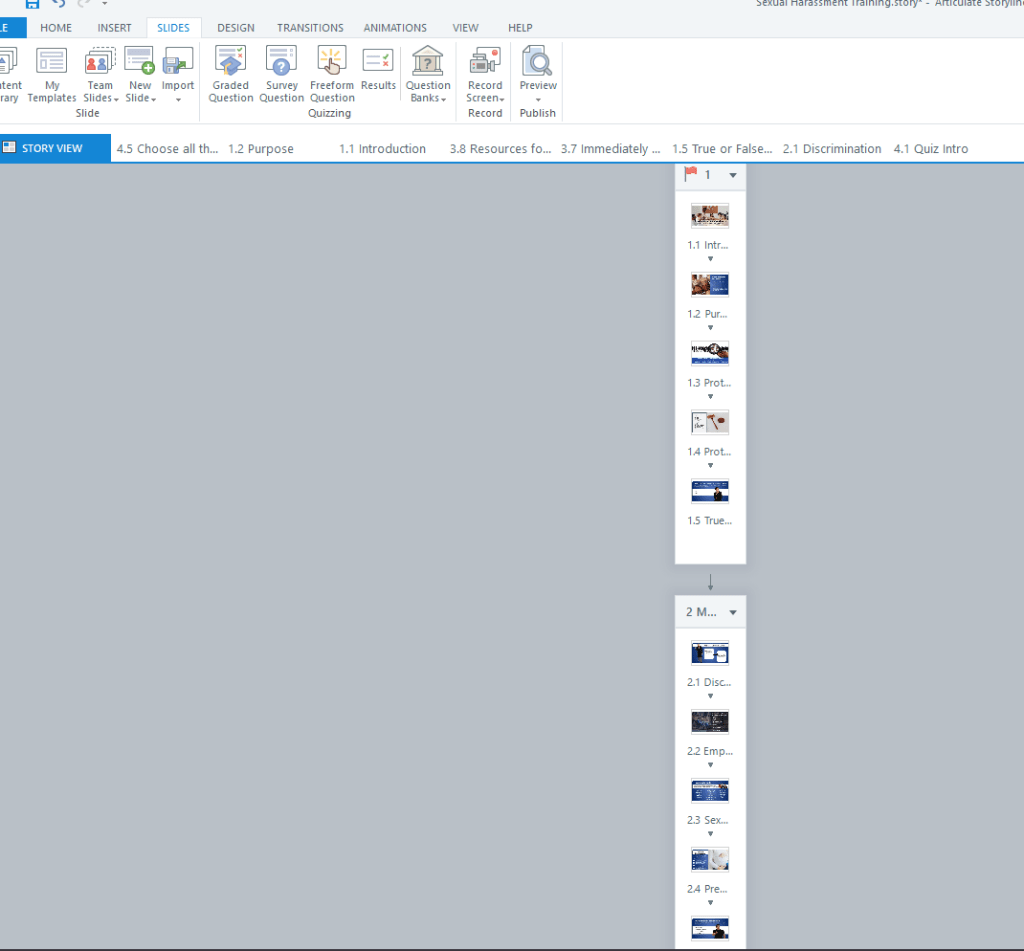
Task: Expand scene 2 dropdown arrow
Action: (x=733, y=612)
